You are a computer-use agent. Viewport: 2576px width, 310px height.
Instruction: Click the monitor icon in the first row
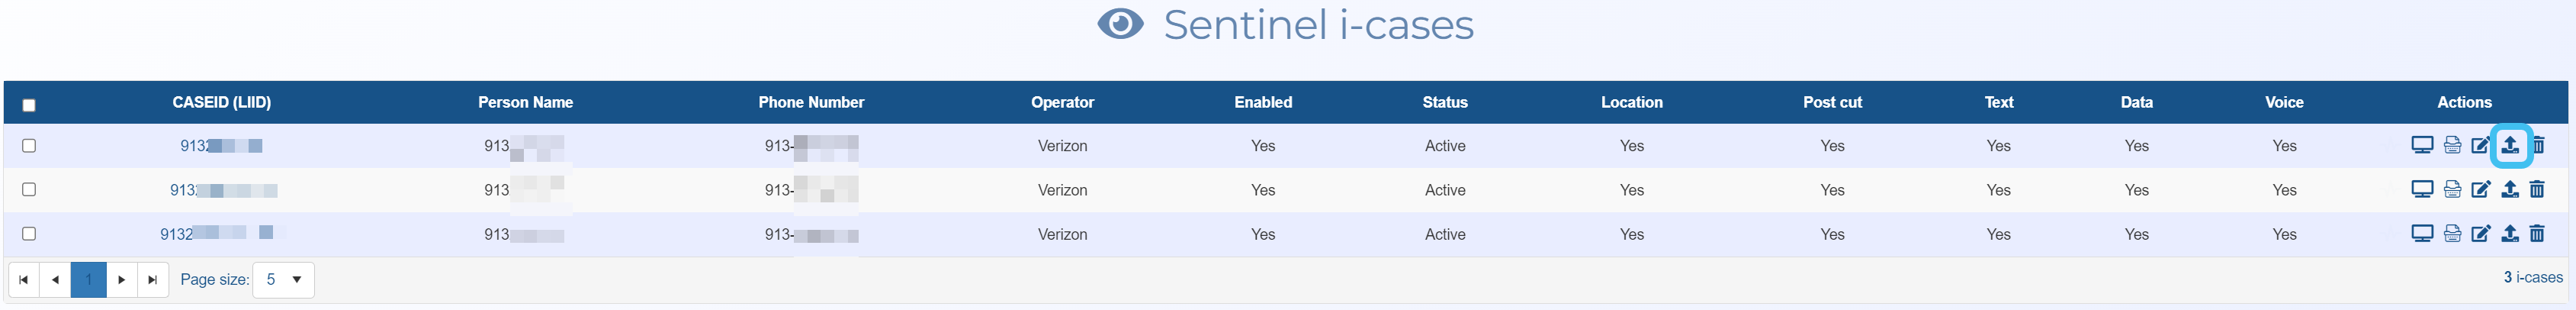click(2422, 146)
